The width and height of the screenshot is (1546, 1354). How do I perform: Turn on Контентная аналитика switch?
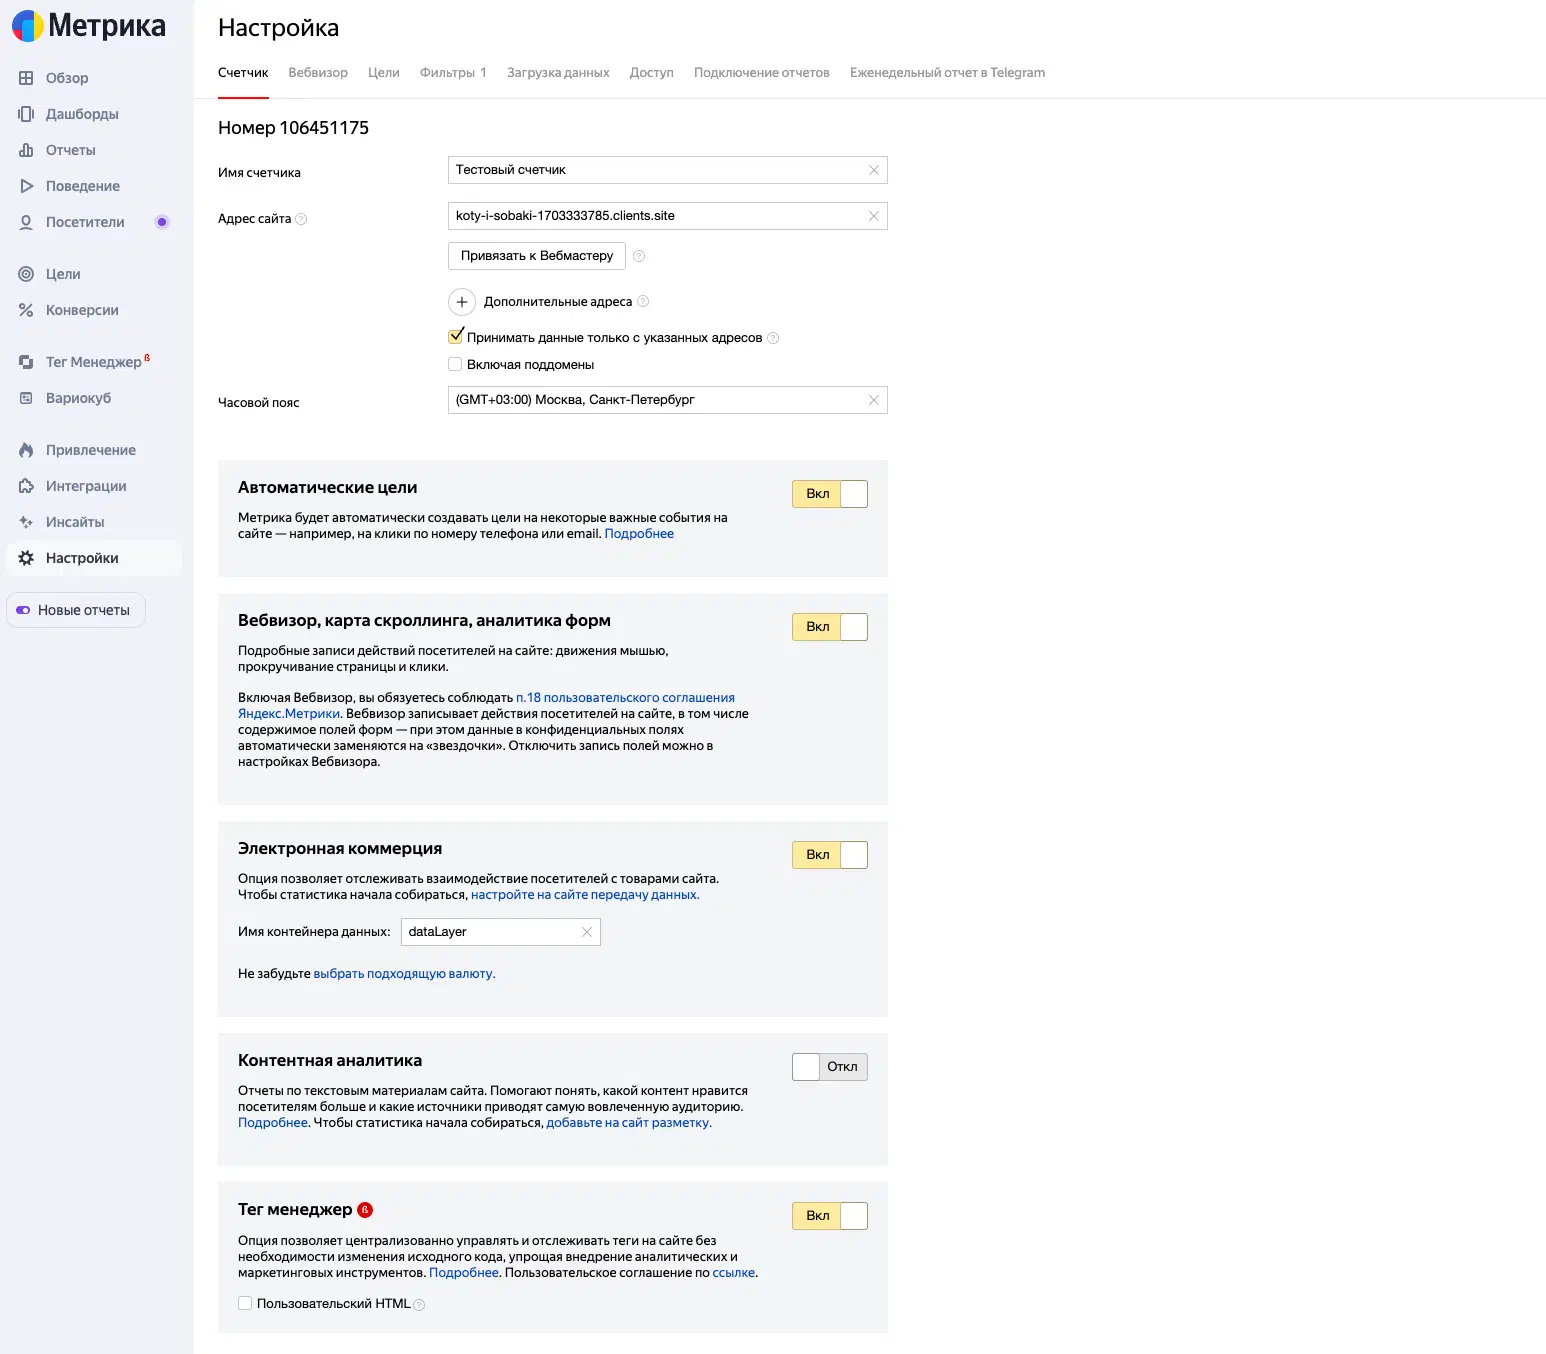click(830, 1067)
